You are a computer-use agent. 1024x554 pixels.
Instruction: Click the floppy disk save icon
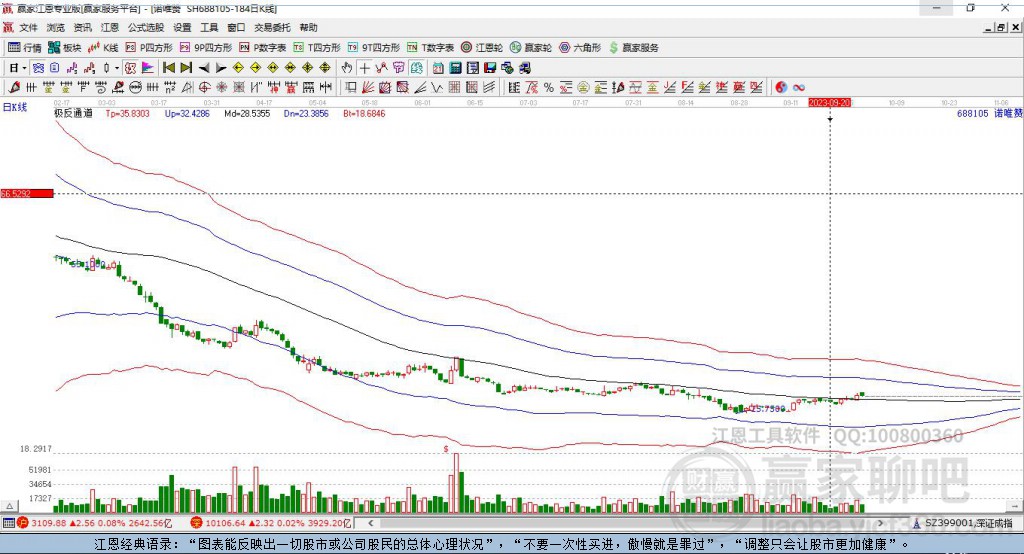490,68
